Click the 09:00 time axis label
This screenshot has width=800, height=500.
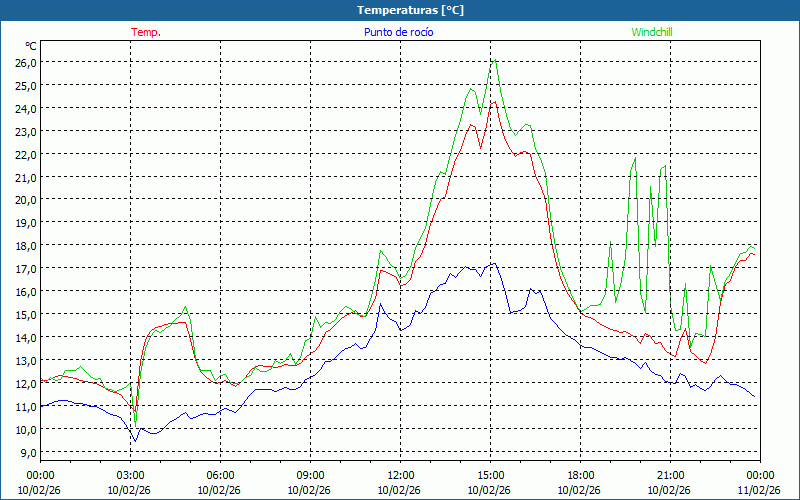[x=310, y=475]
